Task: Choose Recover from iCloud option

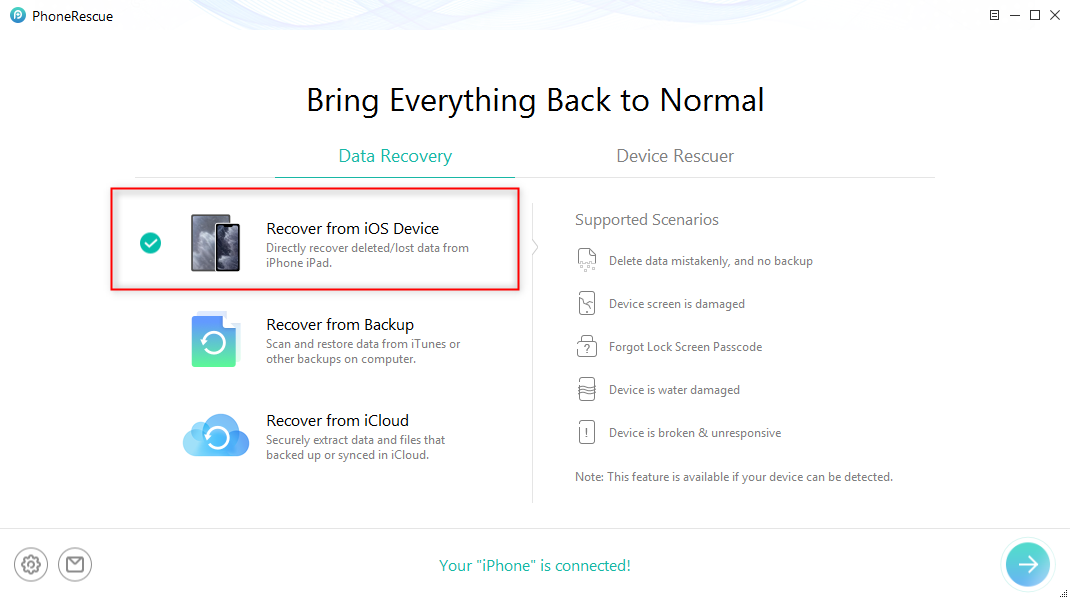Action: pyautogui.click(x=337, y=421)
